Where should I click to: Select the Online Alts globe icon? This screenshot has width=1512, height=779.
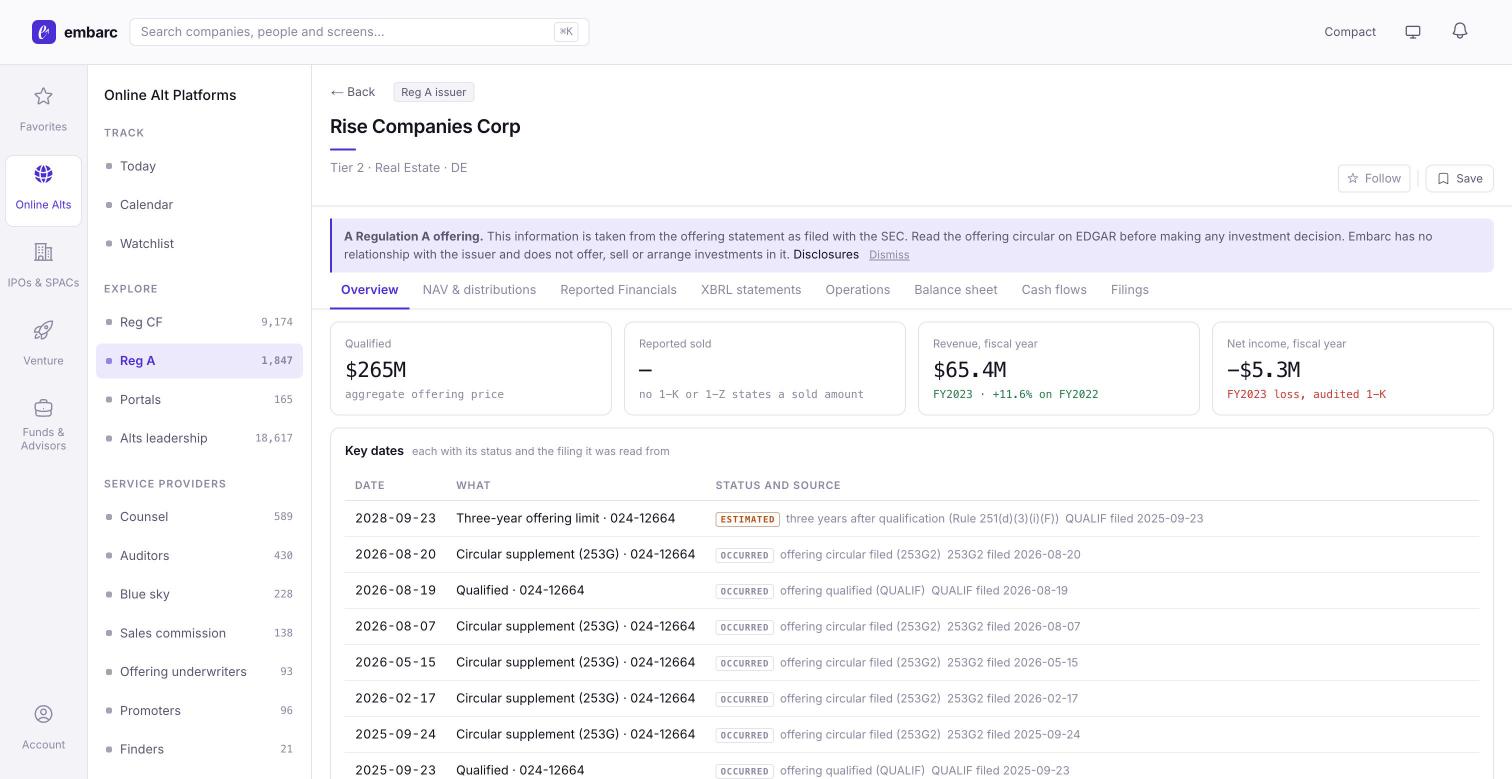(x=43, y=174)
